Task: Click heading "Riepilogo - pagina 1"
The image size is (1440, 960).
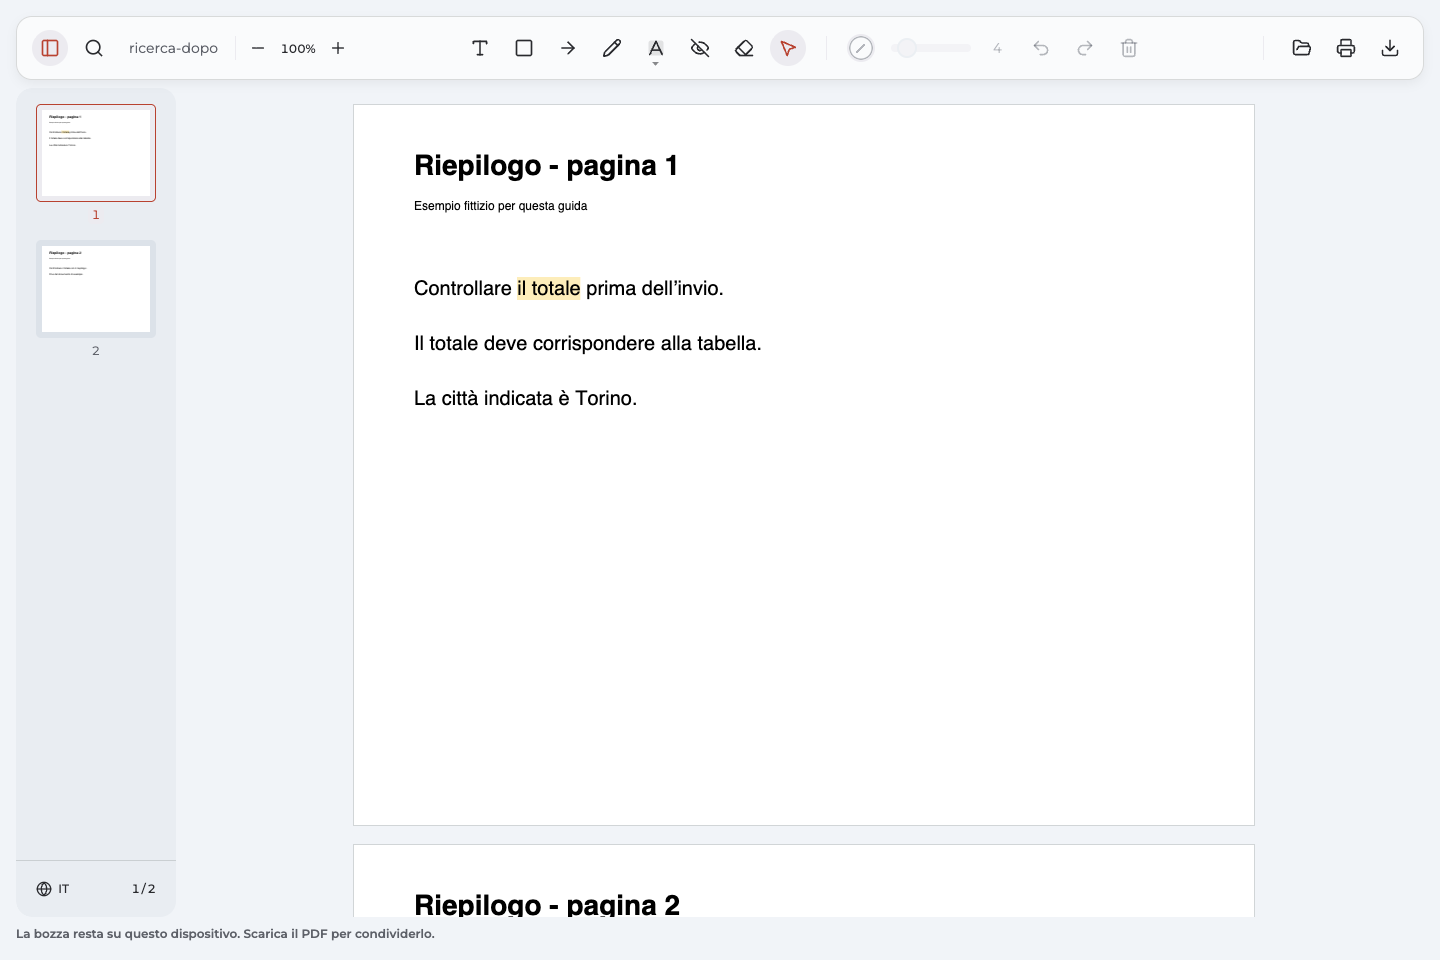Action: click(x=546, y=165)
